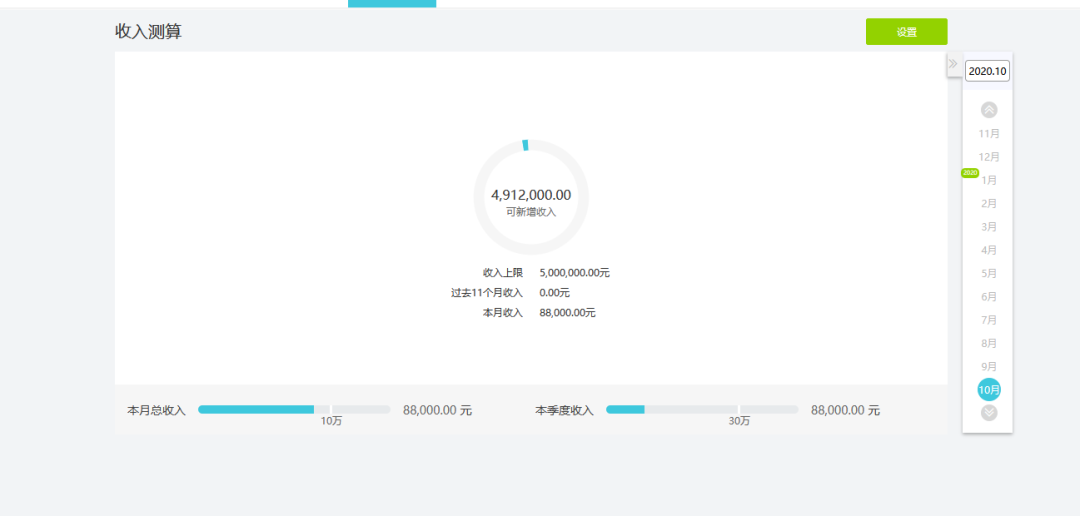The width and height of the screenshot is (1080, 516).
Task: Click the 2020.10 date input field
Action: 988,71
